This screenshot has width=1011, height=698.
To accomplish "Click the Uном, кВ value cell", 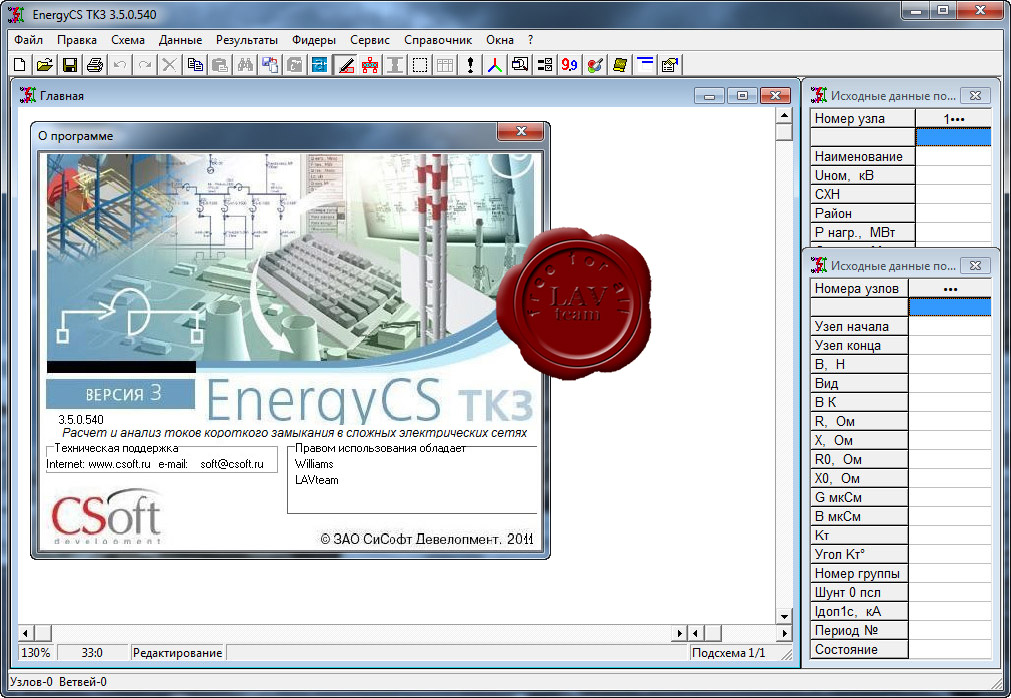I will 954,175.
